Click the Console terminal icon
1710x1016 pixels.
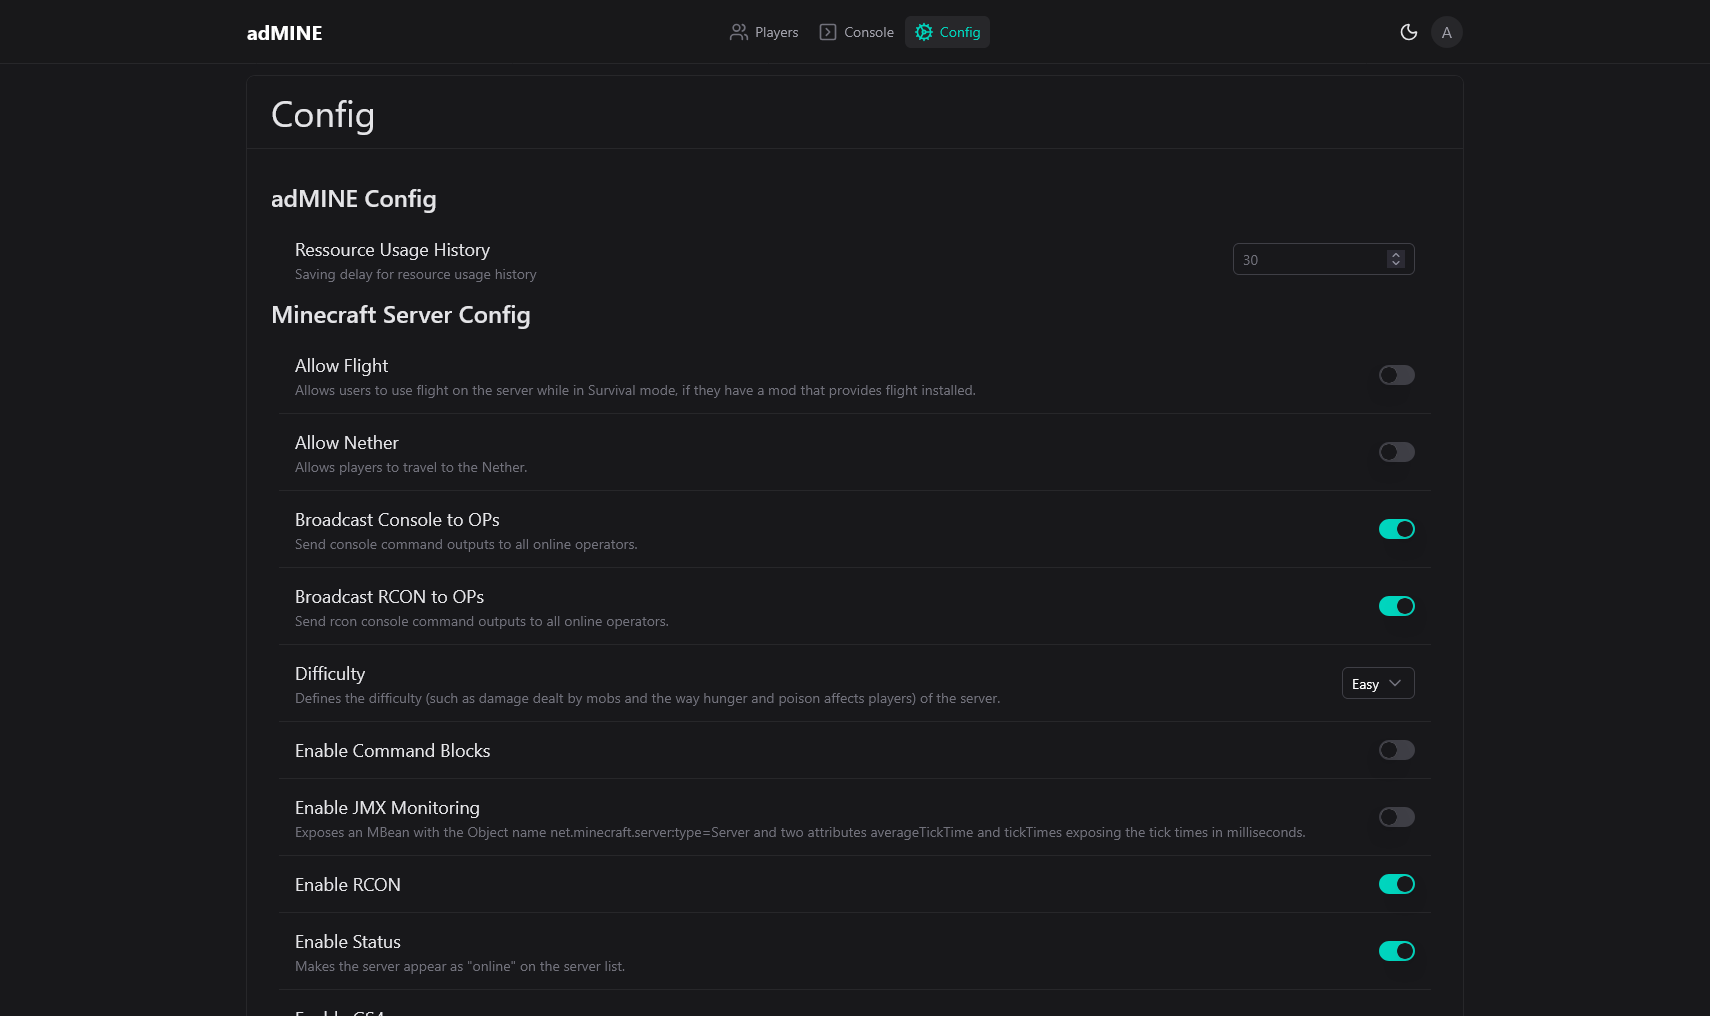click(x=828, y=32)
